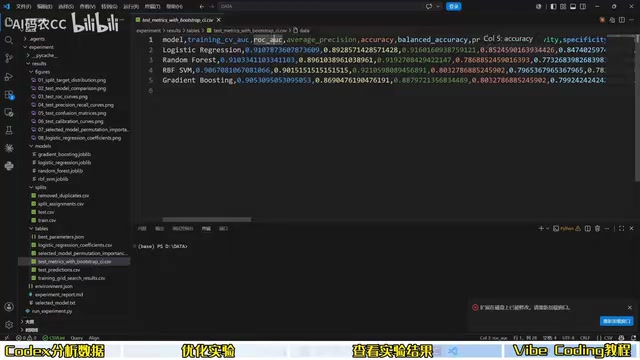Create a new terminal with plus
This screenshot has height=360, width=640.
541,229
